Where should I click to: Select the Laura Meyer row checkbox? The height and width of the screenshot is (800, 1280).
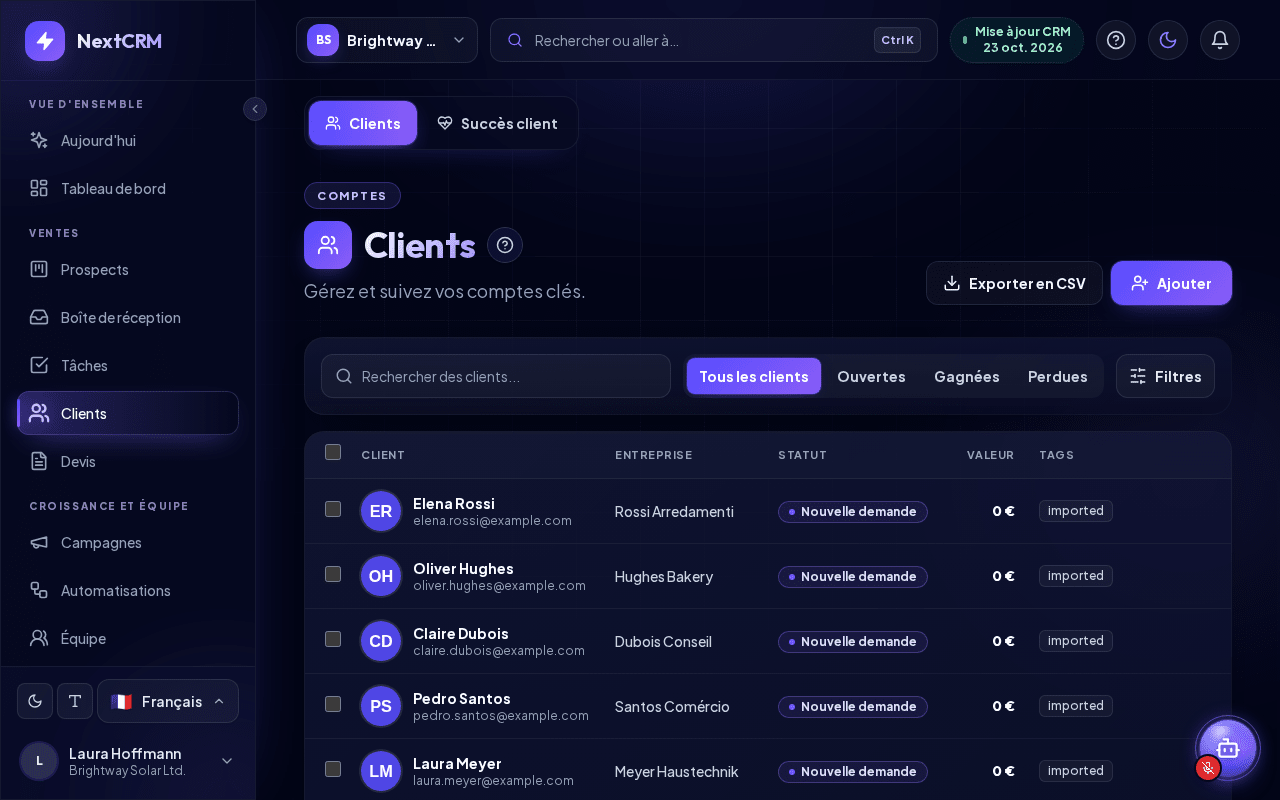point(333,769)
